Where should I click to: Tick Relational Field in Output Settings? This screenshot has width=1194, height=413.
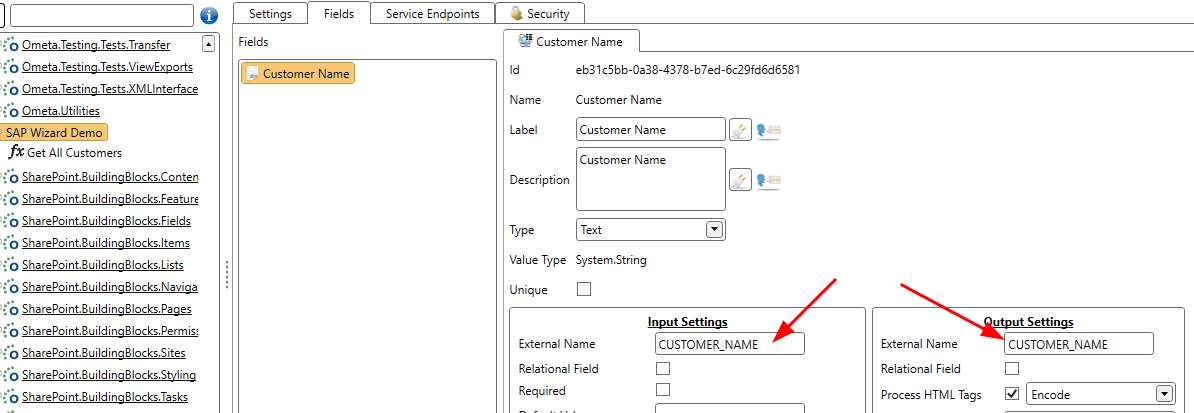pos(1012,369)
